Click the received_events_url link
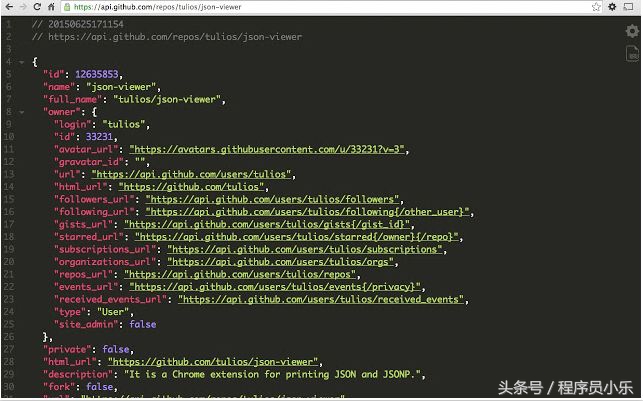This screenshot has width=643, height=401. [x=321, y=299]
